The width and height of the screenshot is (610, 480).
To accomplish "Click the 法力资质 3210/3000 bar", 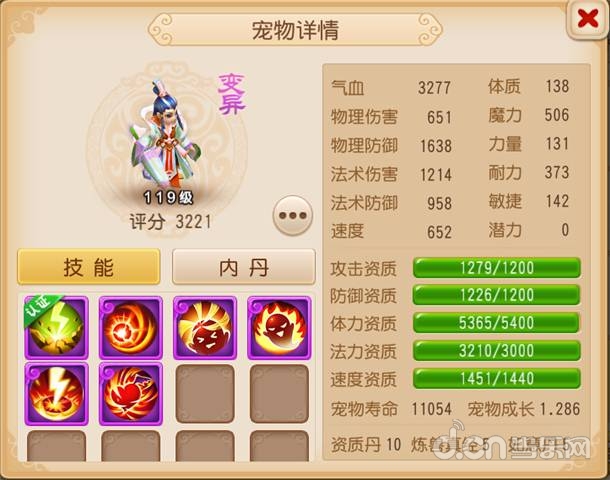I will click(497, 350).
